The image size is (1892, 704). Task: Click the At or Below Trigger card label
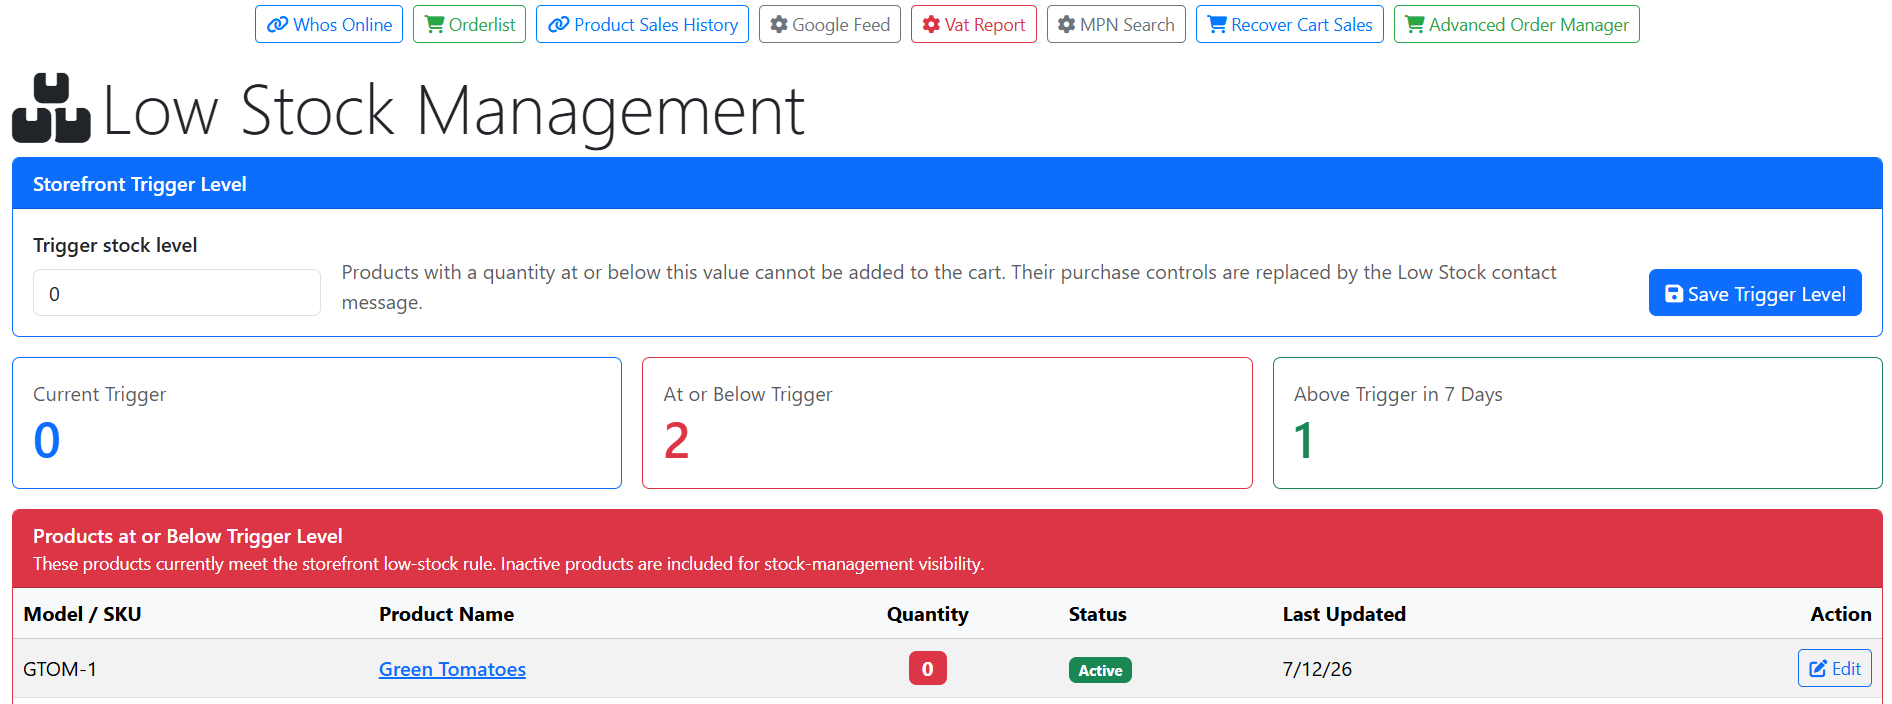(x=748, y=394)
